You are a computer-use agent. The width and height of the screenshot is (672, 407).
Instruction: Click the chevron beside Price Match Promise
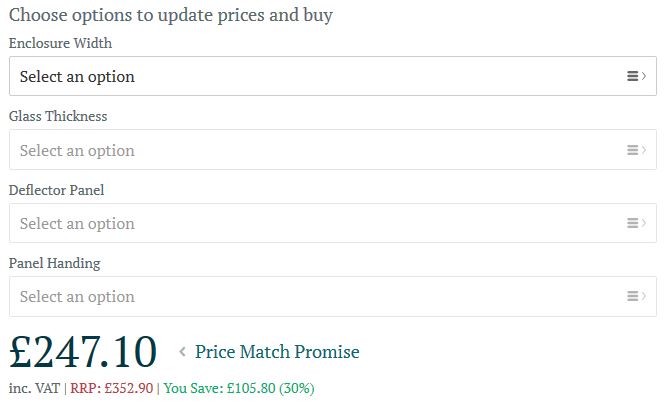coord(182,352)
